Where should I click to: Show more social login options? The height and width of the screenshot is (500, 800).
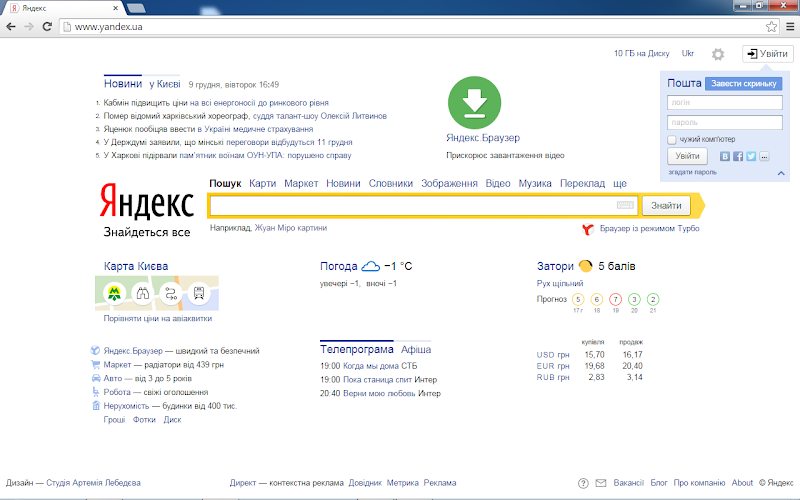coord(764,156)
